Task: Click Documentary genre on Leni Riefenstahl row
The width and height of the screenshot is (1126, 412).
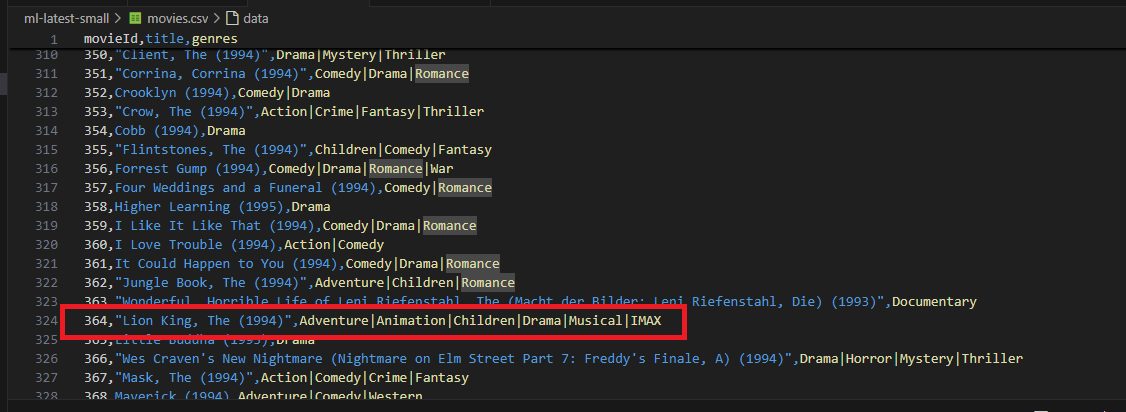Action: (934, 302)
